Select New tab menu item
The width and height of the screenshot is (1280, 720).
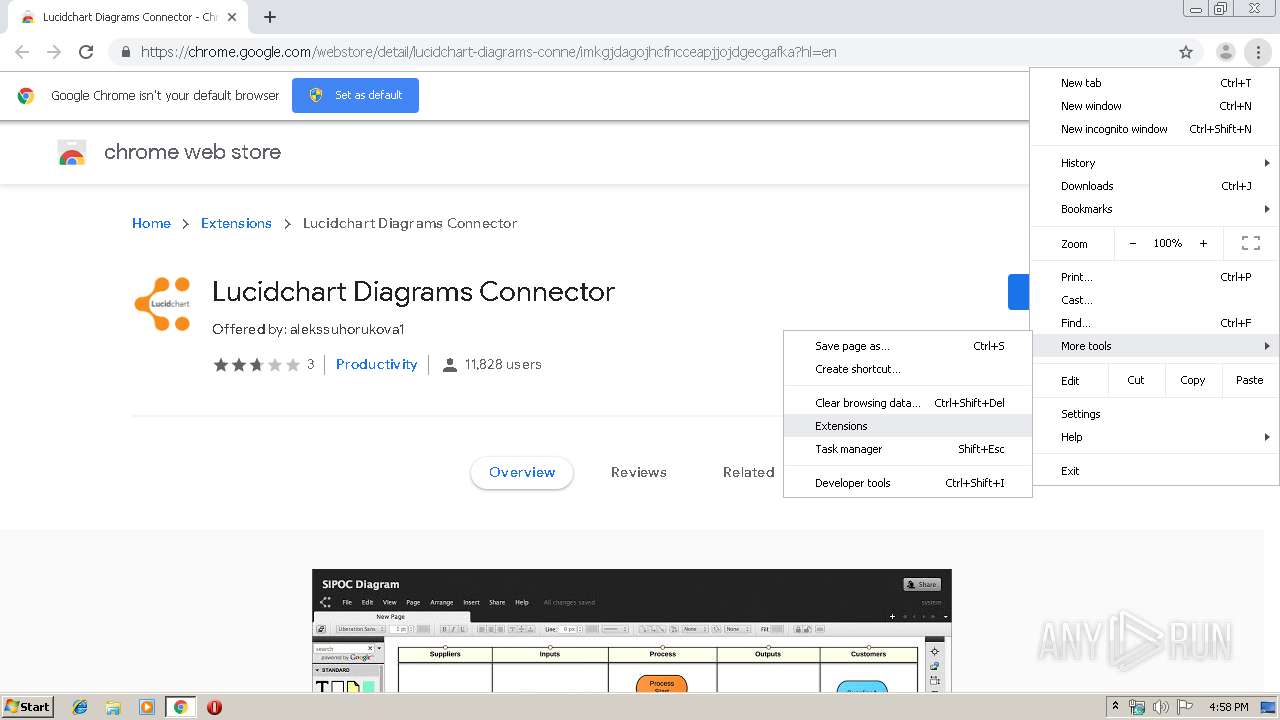[x=1155, y=83]
